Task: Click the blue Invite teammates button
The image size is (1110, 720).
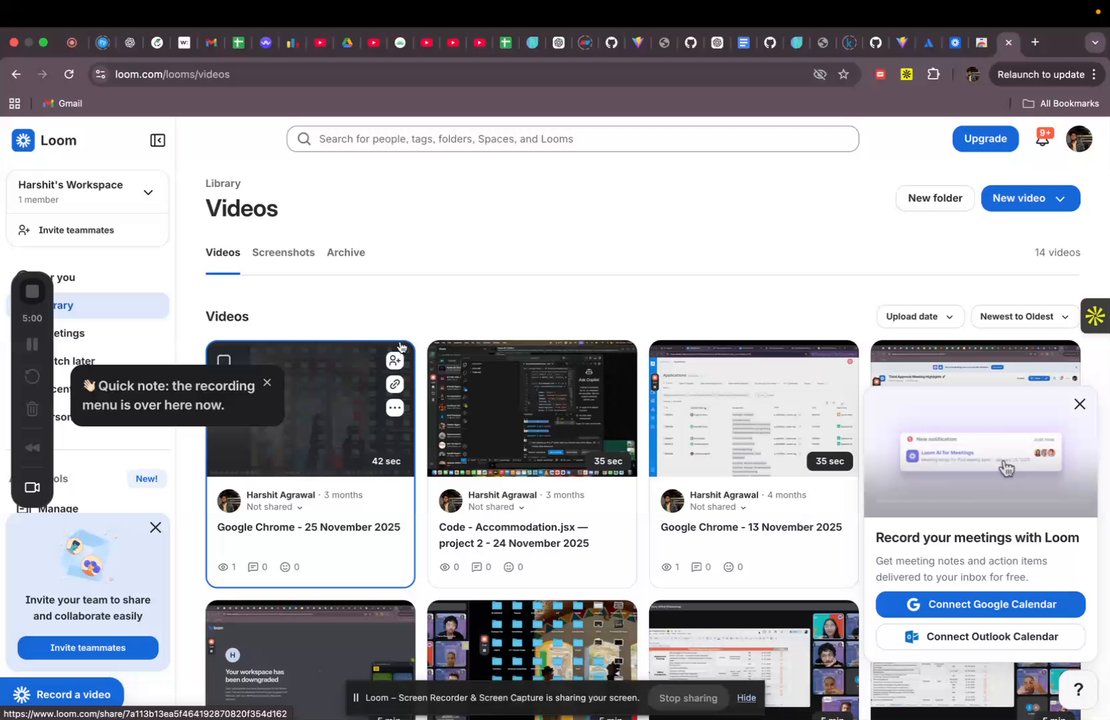Action: (x=88, y=648)
